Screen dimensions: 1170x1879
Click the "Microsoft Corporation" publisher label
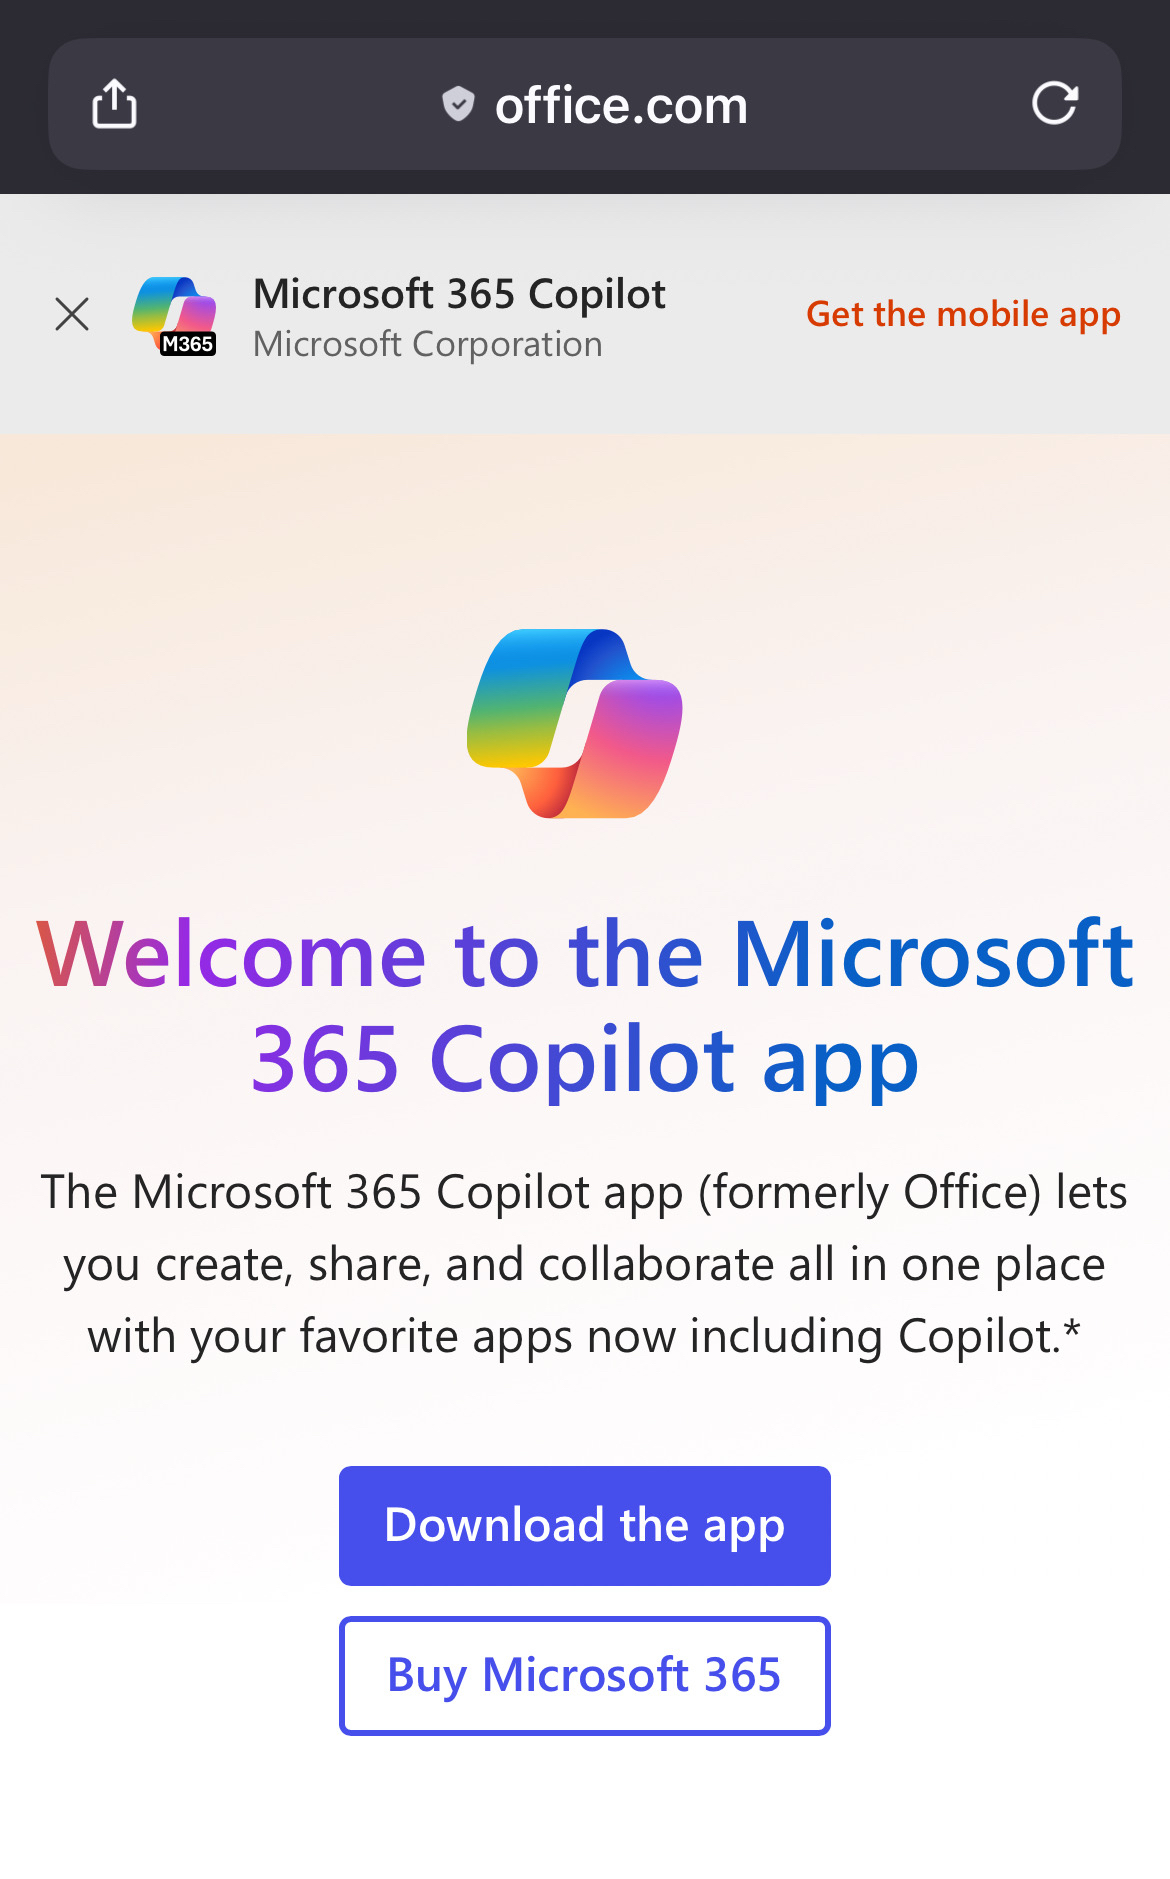click(428, 344)
